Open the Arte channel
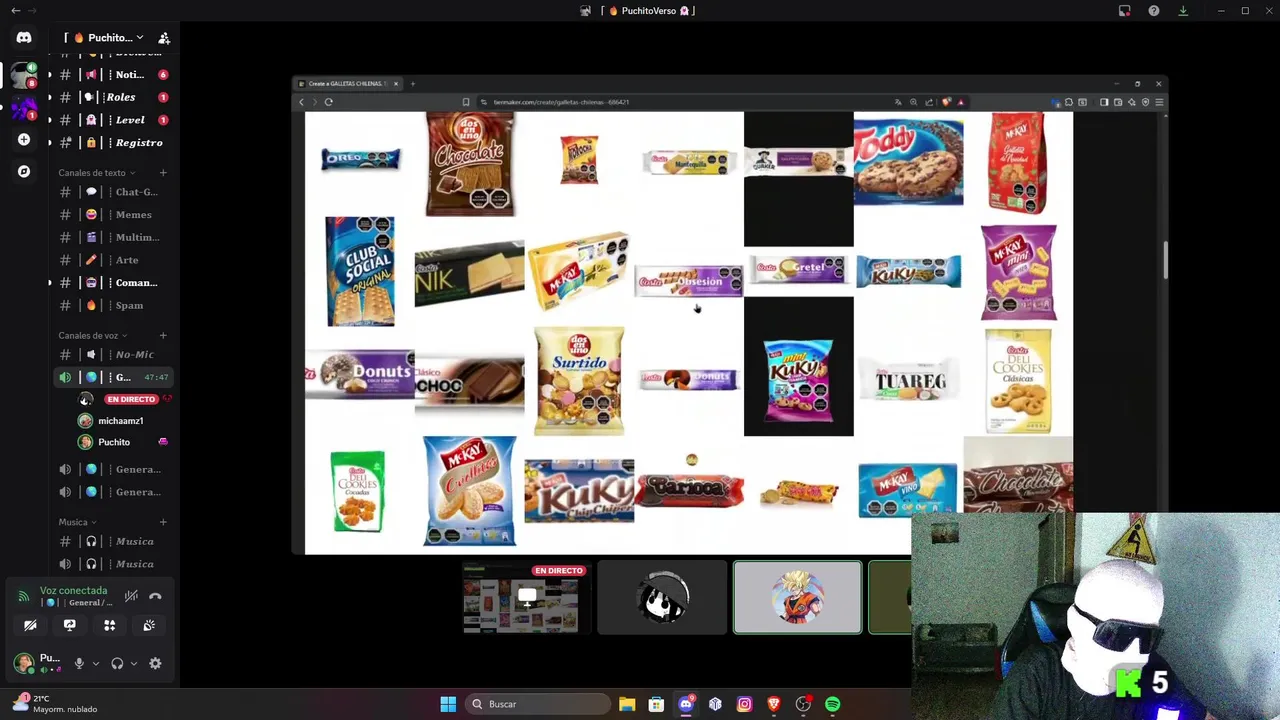This screenshot has height=720, width=1280. click(x=112, y=260)
